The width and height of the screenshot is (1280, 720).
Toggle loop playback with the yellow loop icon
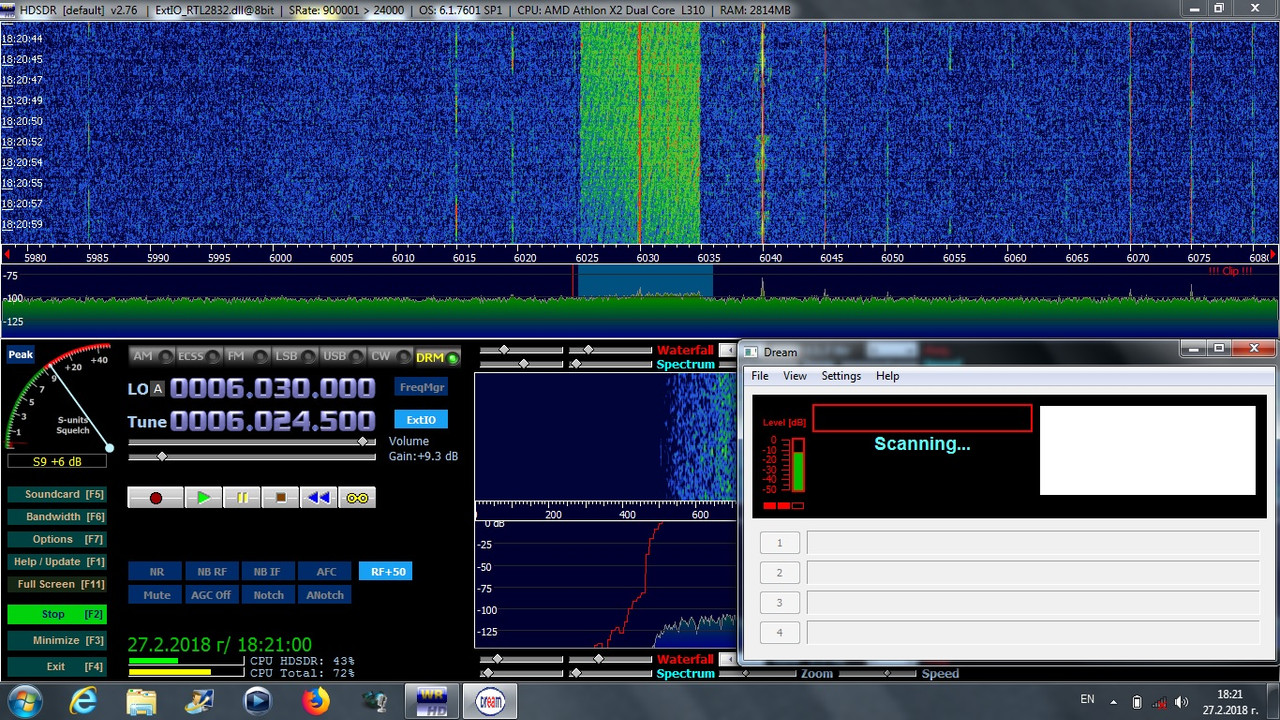tap(357, 497)
